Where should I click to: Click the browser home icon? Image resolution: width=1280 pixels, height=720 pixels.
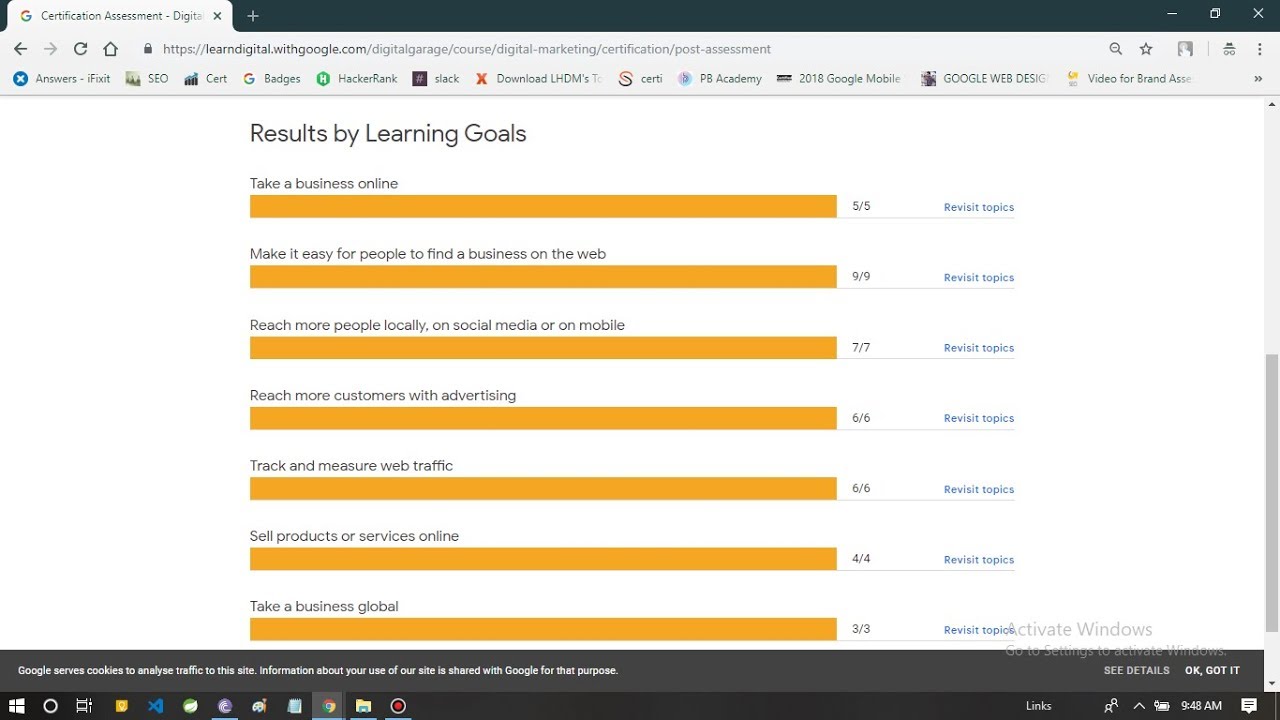[x=110, y=49]
